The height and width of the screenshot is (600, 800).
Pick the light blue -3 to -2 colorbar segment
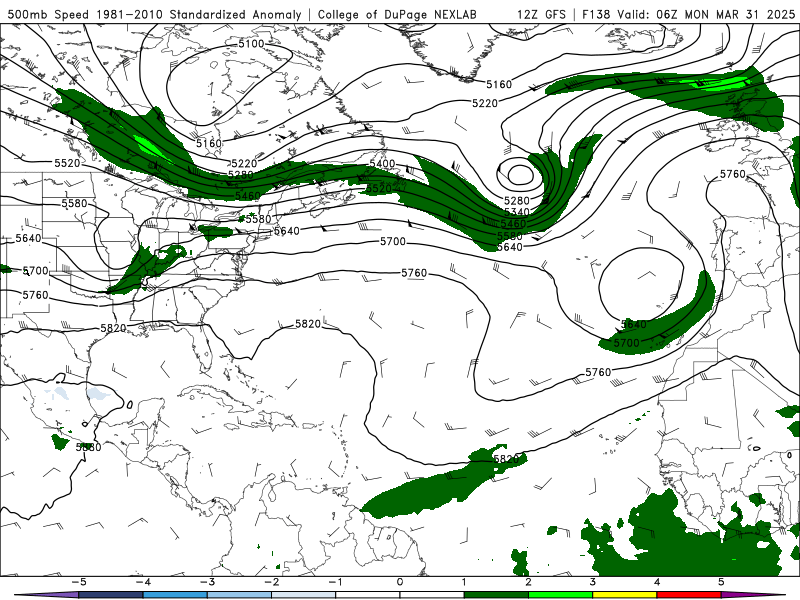click(x=239, y=595)
